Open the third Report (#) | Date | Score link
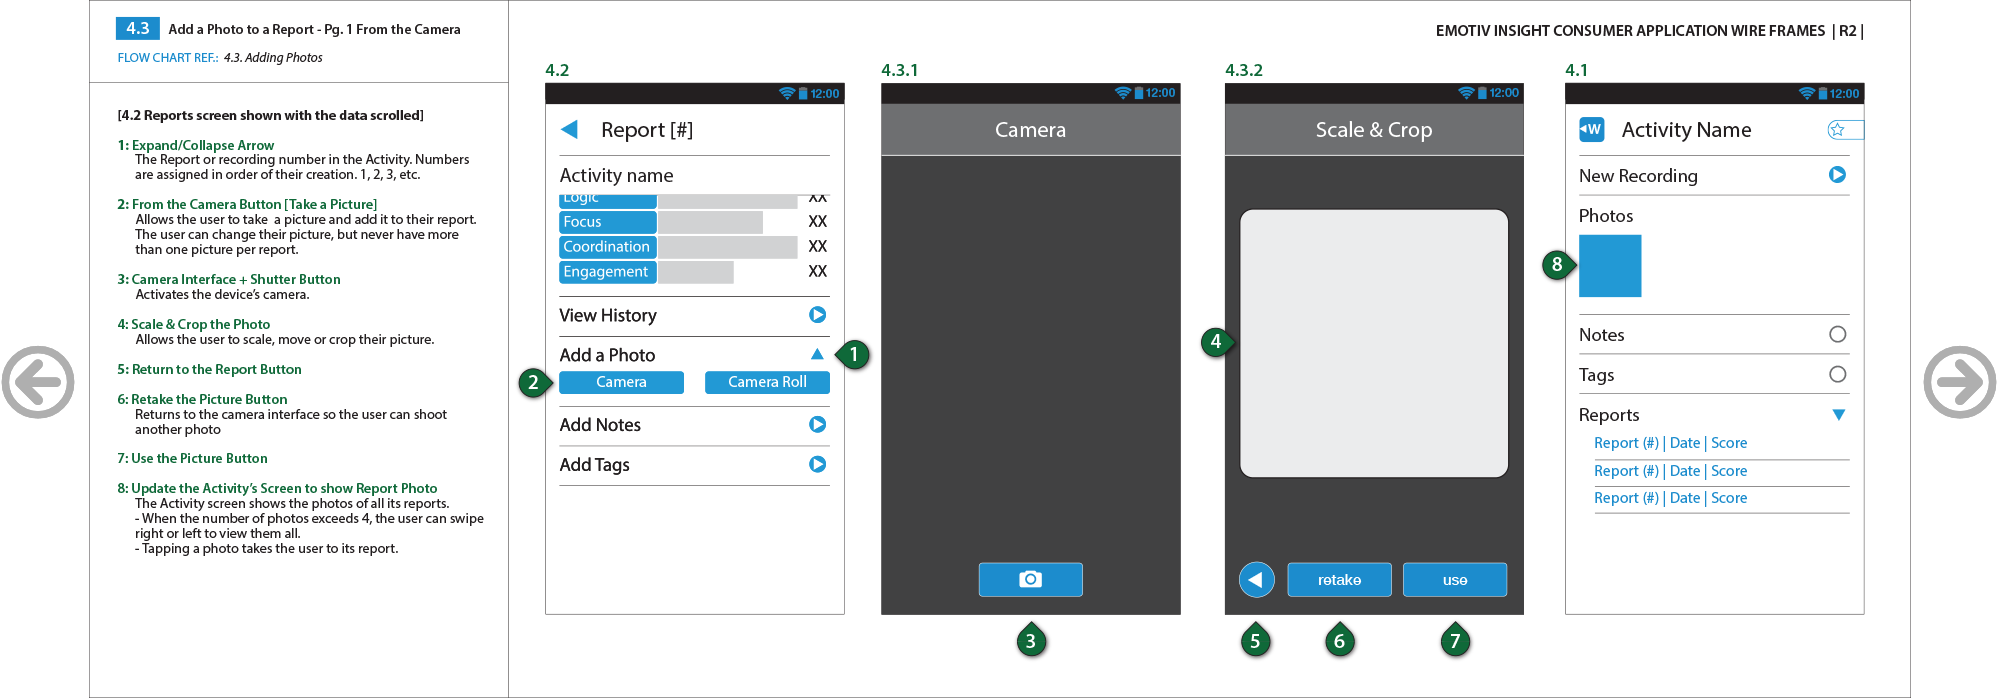This screenshot has width=2000, height=698. point(1670,498)
